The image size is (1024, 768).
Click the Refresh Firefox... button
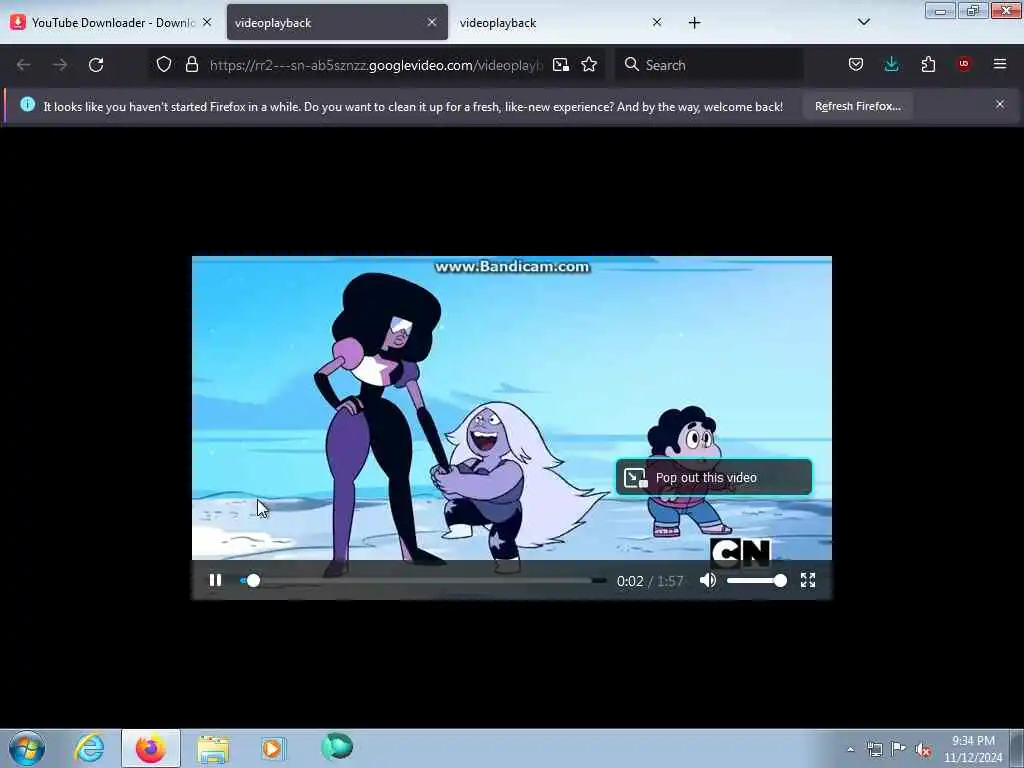pos(857,106)
